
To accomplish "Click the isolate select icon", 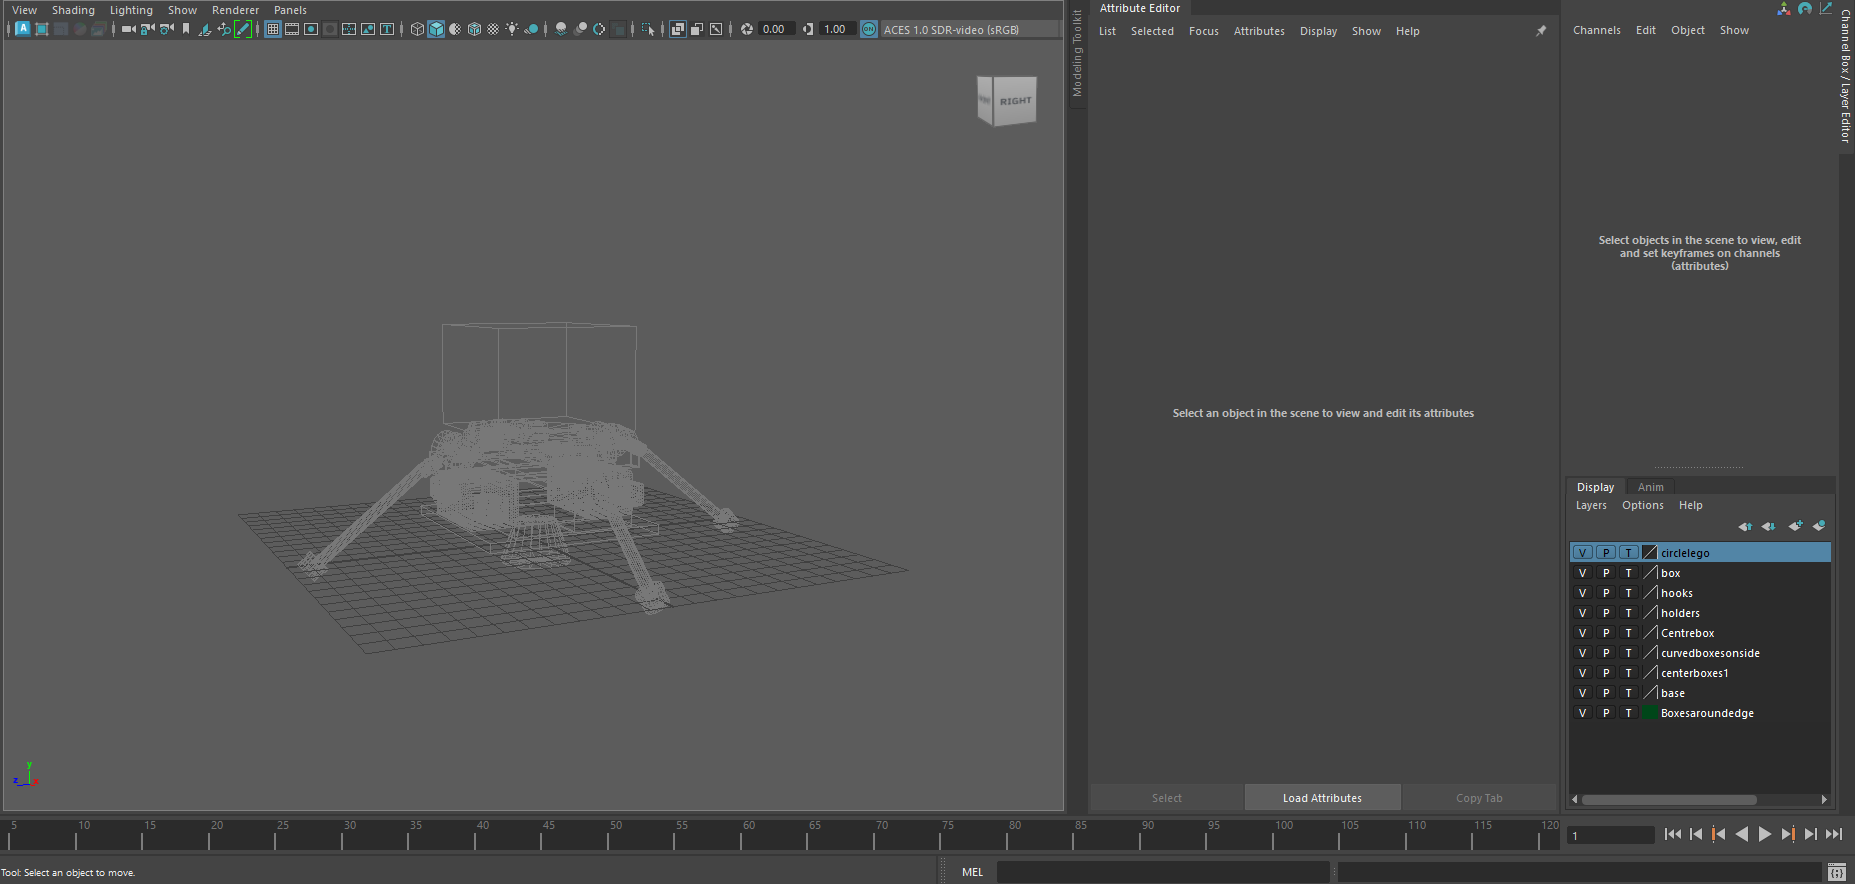I will pos(648,29).
